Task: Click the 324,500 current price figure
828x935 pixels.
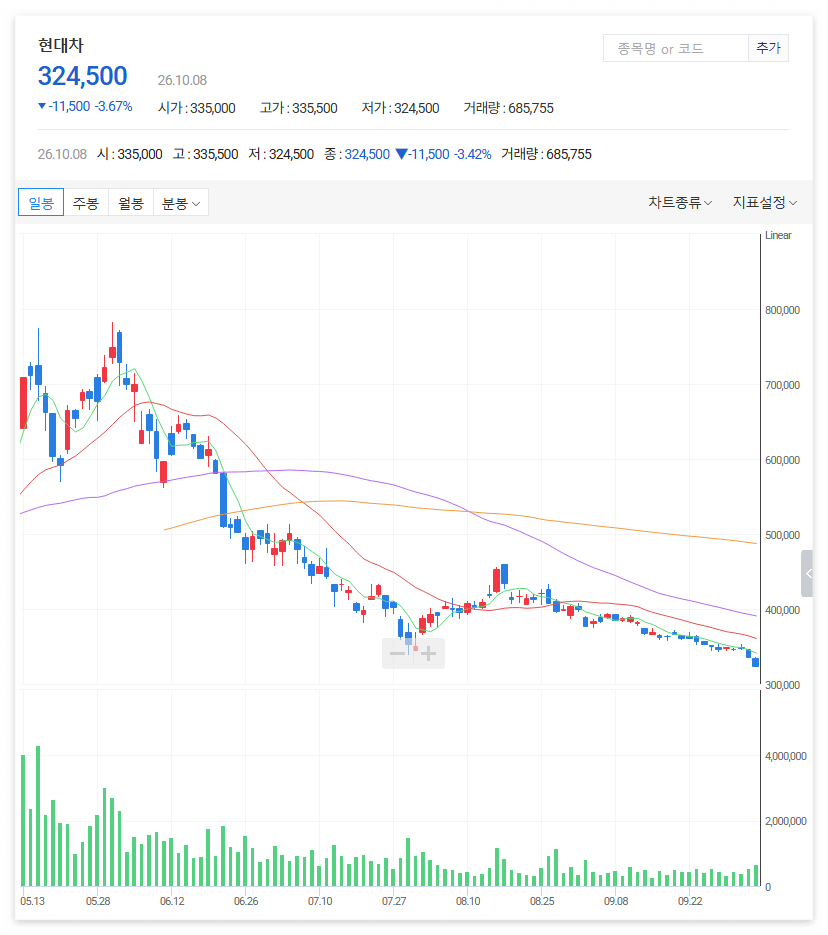Action: pyautogui.click(x=83, y=76)
